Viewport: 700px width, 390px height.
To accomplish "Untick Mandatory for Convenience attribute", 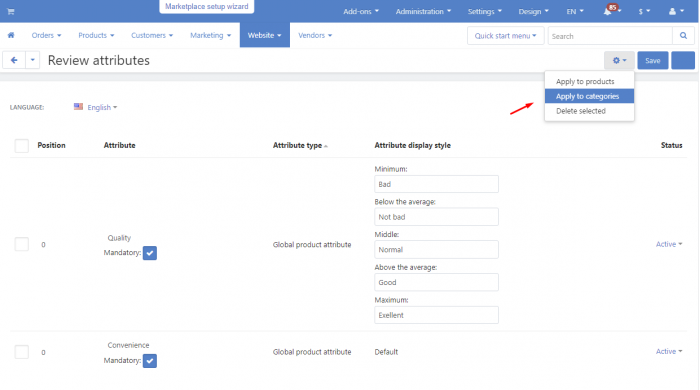I will (x=150, y=361).
